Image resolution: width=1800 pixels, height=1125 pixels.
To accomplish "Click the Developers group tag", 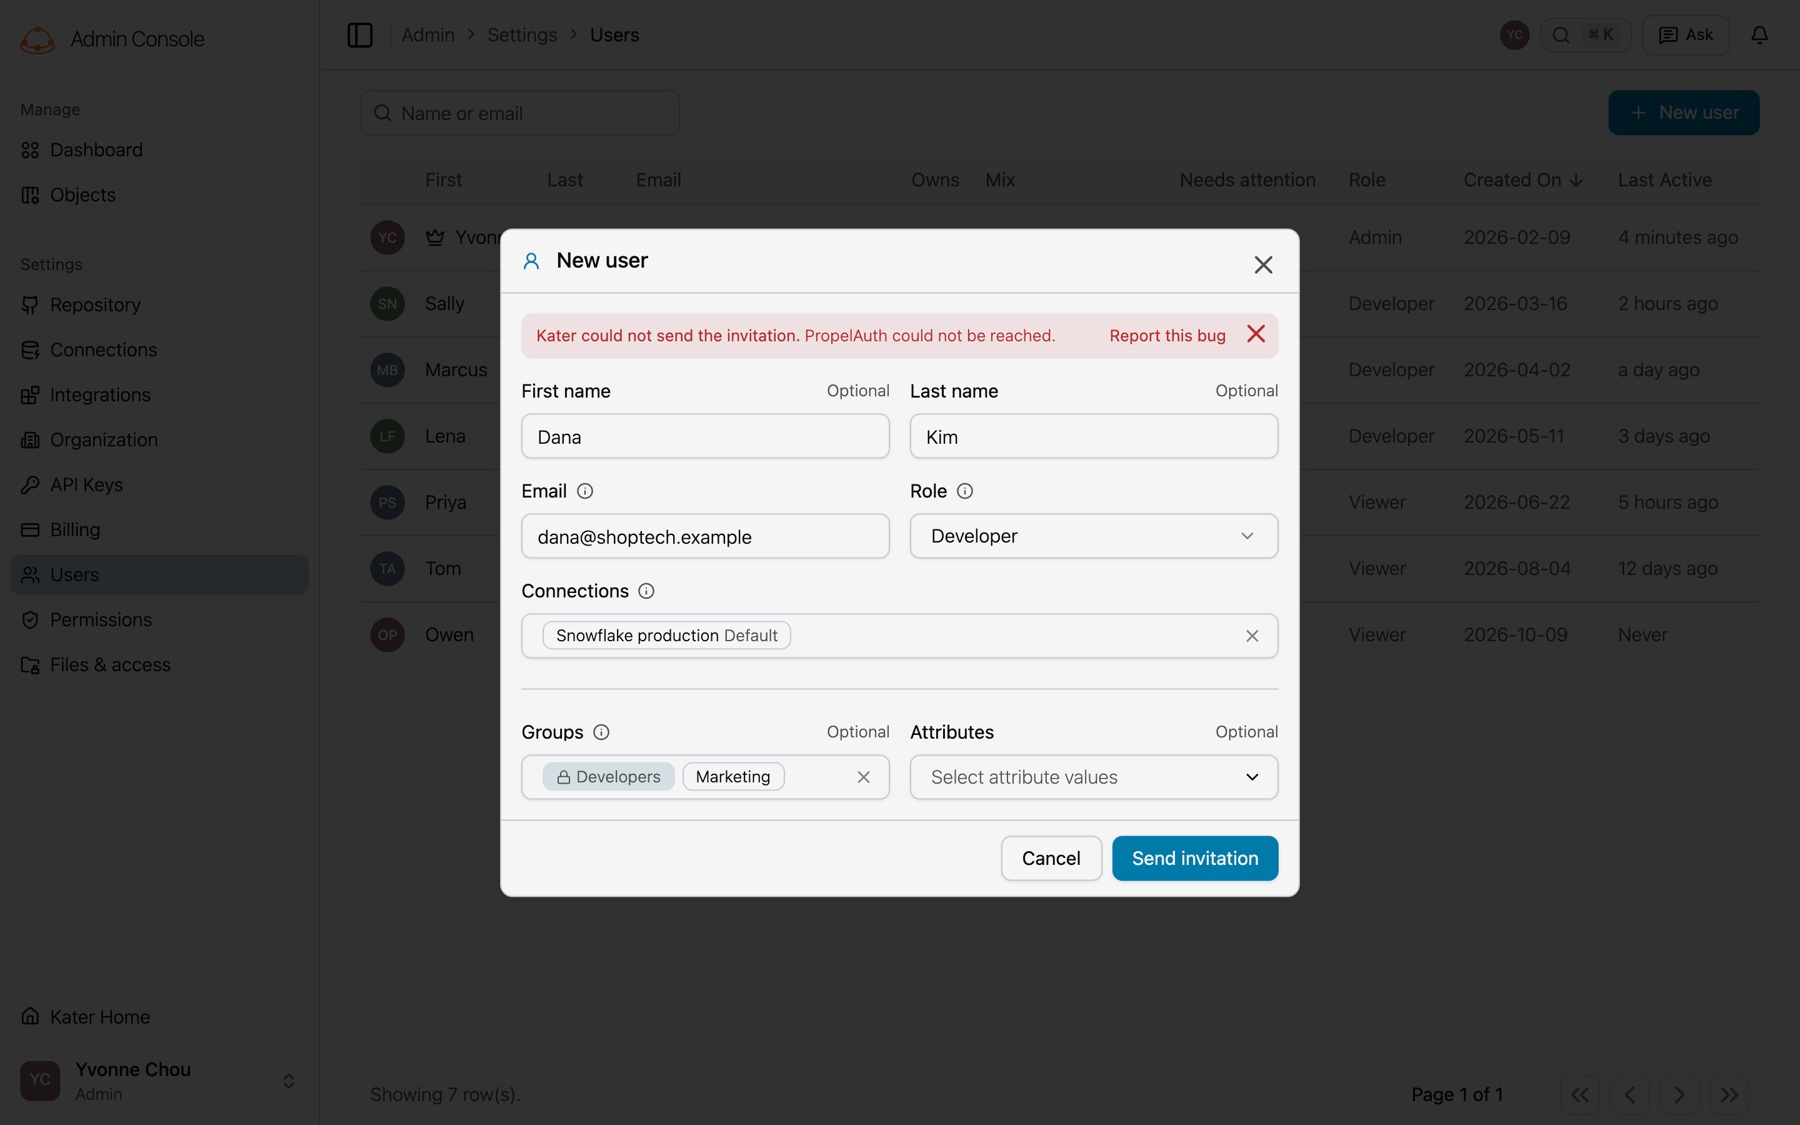I will 609,777.
